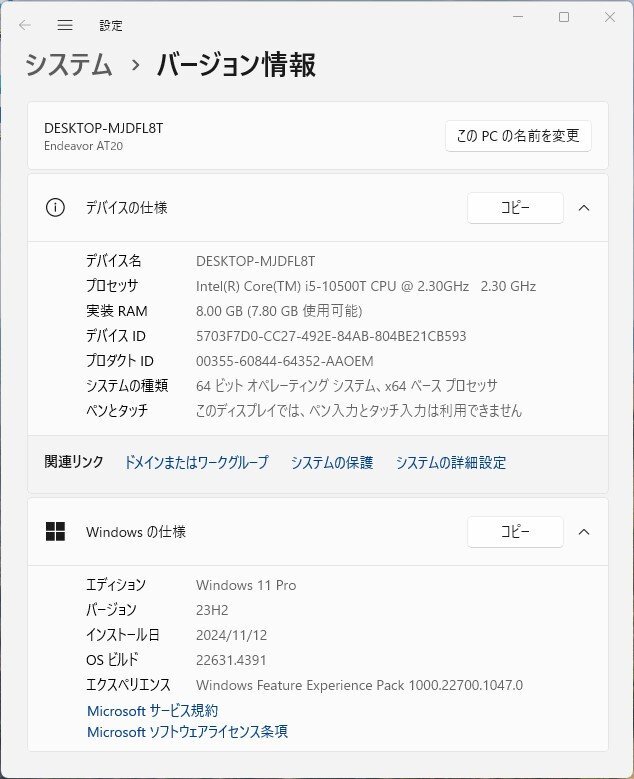The image size is (634, 779).
Task: Collapse the Windows の仕様 section chevron
Action: pyautogui.click(x=584, y=532)
